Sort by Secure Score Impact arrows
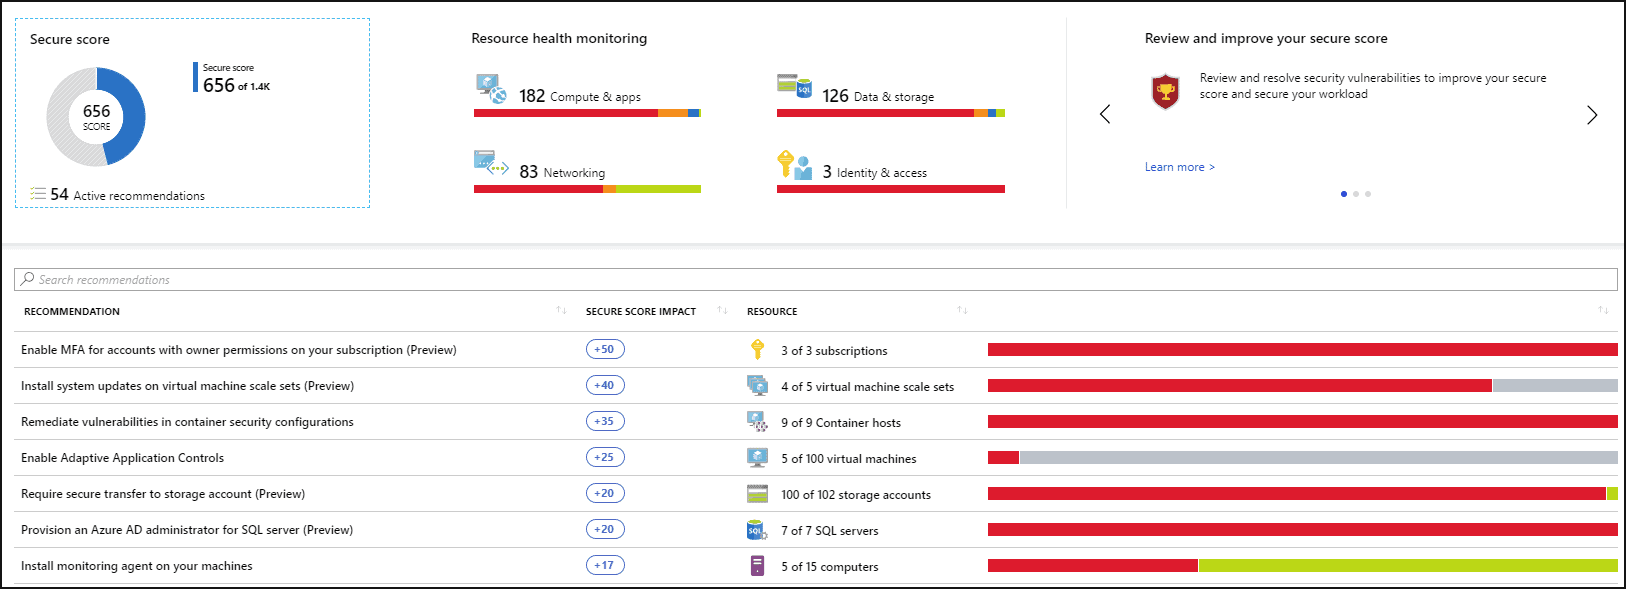Viewport: 1626px width, 589px height. pyautogui.click(x=722, y=311)
